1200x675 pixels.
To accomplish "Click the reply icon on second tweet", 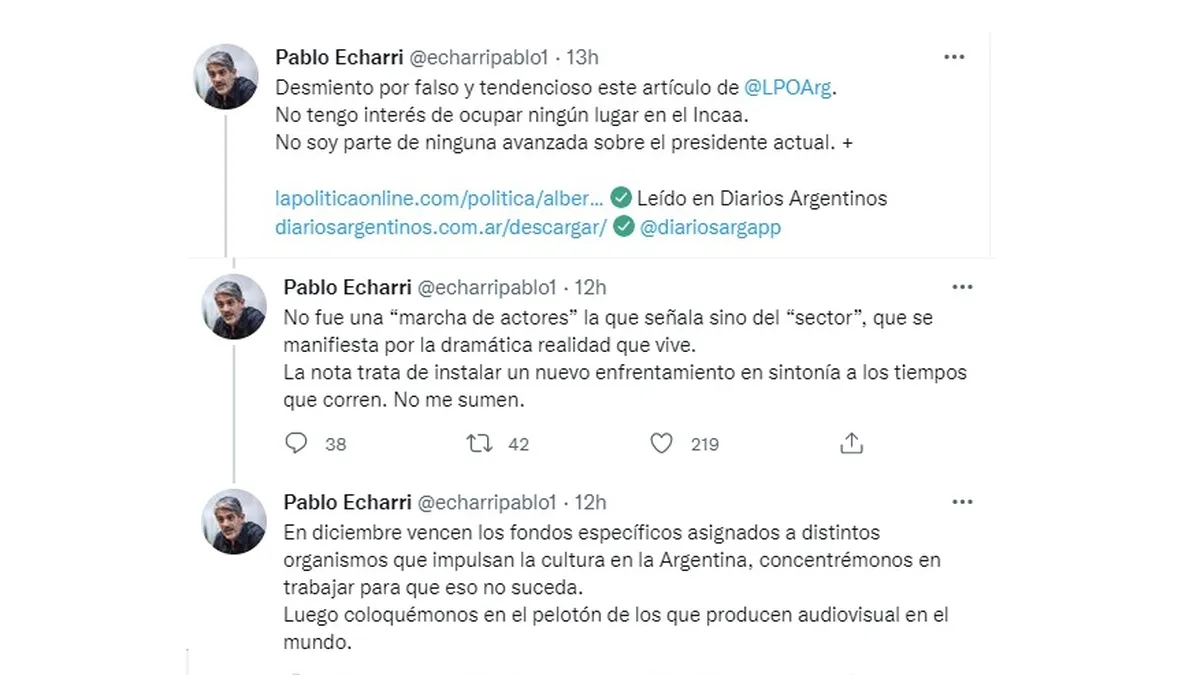I will coord(296,443).
